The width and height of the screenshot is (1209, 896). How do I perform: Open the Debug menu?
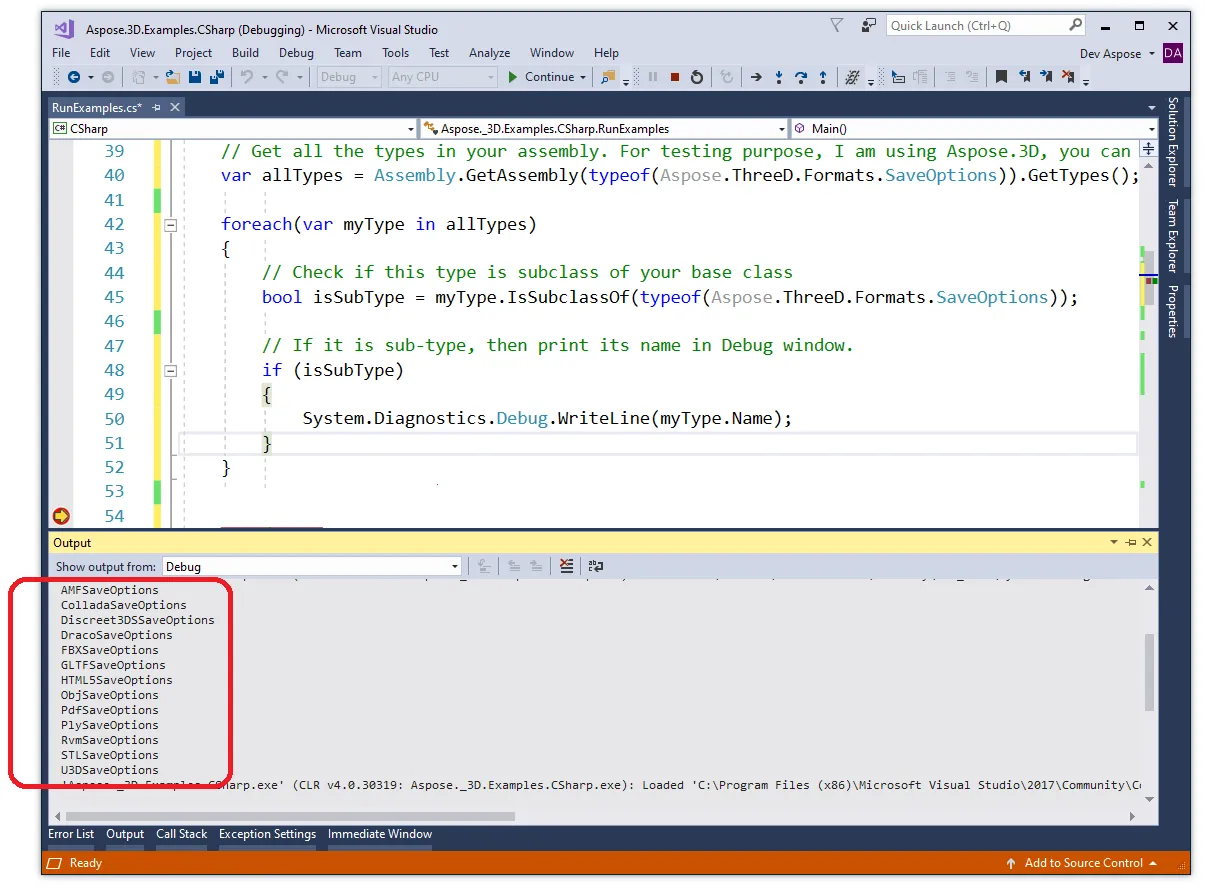click(296, 53)
